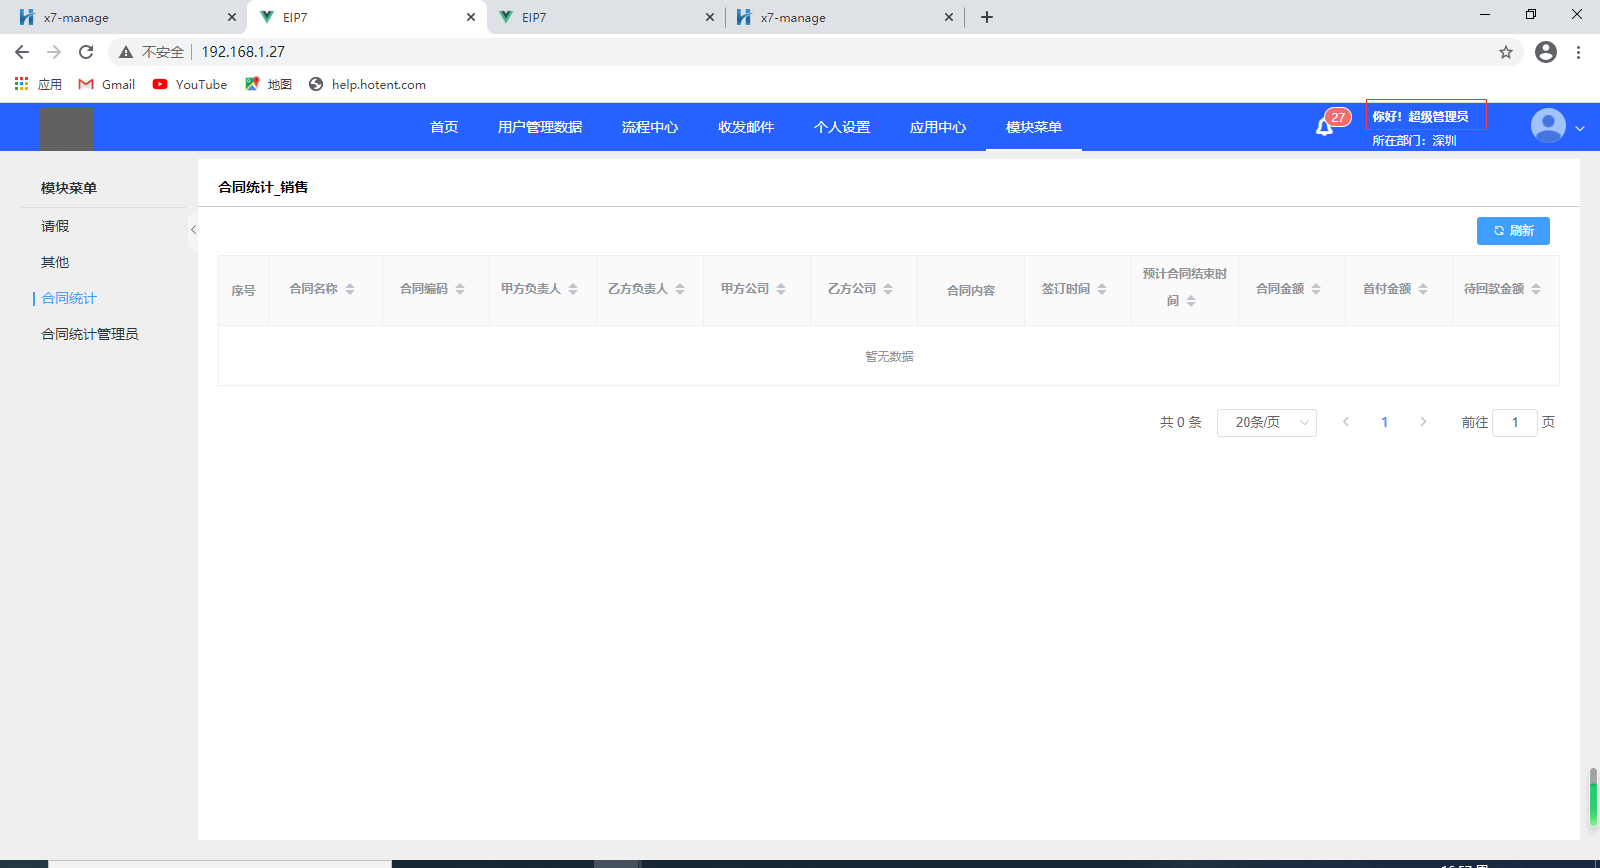Switch to the 应用中心 navigation item

[x=937, y=127]
